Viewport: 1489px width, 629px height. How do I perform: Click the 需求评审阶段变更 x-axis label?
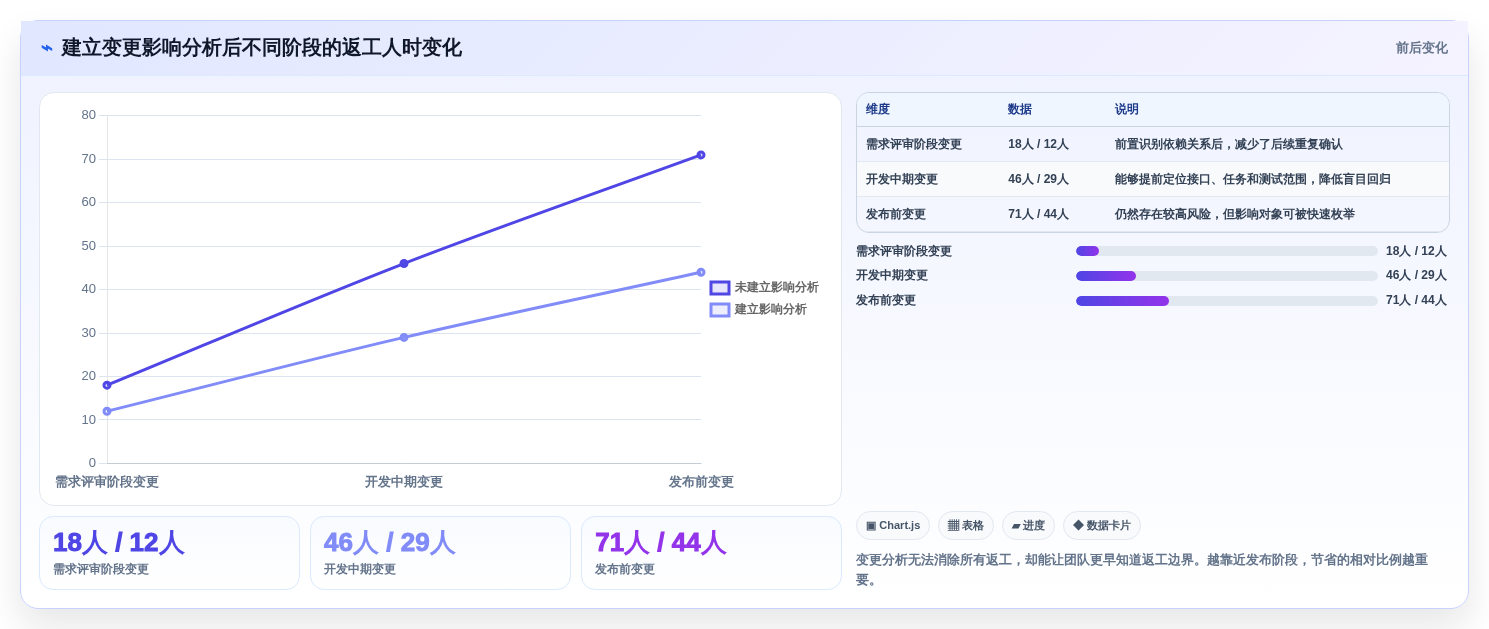click(x=107, y=482)
